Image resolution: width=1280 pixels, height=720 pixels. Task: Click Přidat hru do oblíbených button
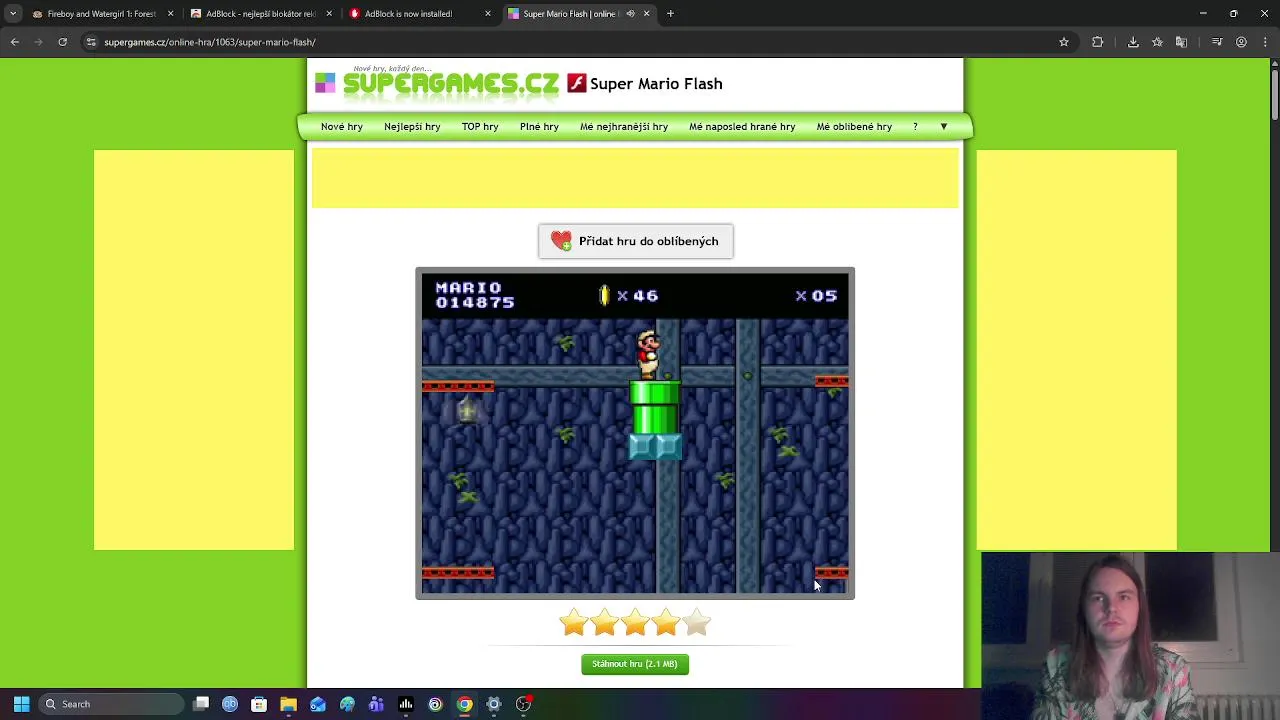pos(635,241)
